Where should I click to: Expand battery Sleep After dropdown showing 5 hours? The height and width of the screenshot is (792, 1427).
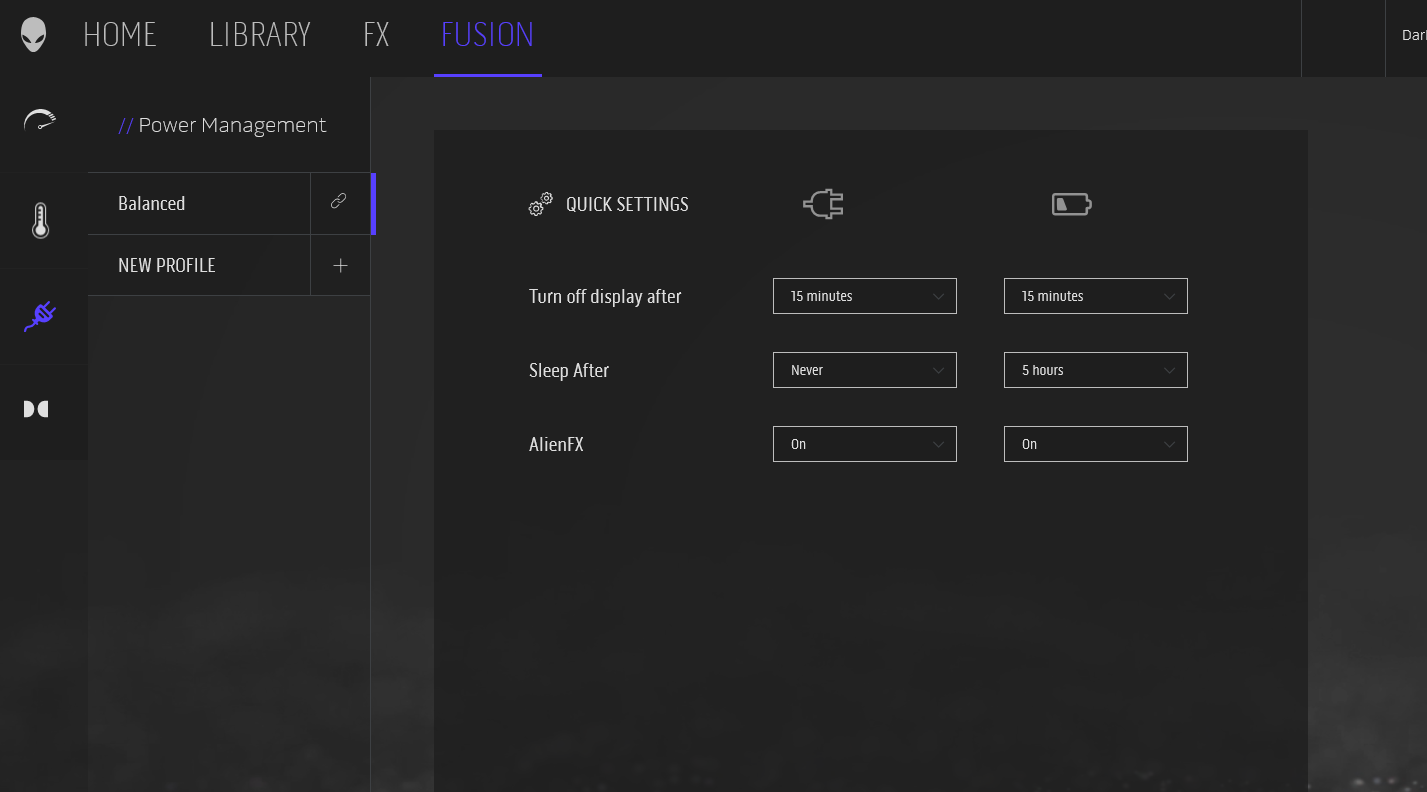(1095, 370)
